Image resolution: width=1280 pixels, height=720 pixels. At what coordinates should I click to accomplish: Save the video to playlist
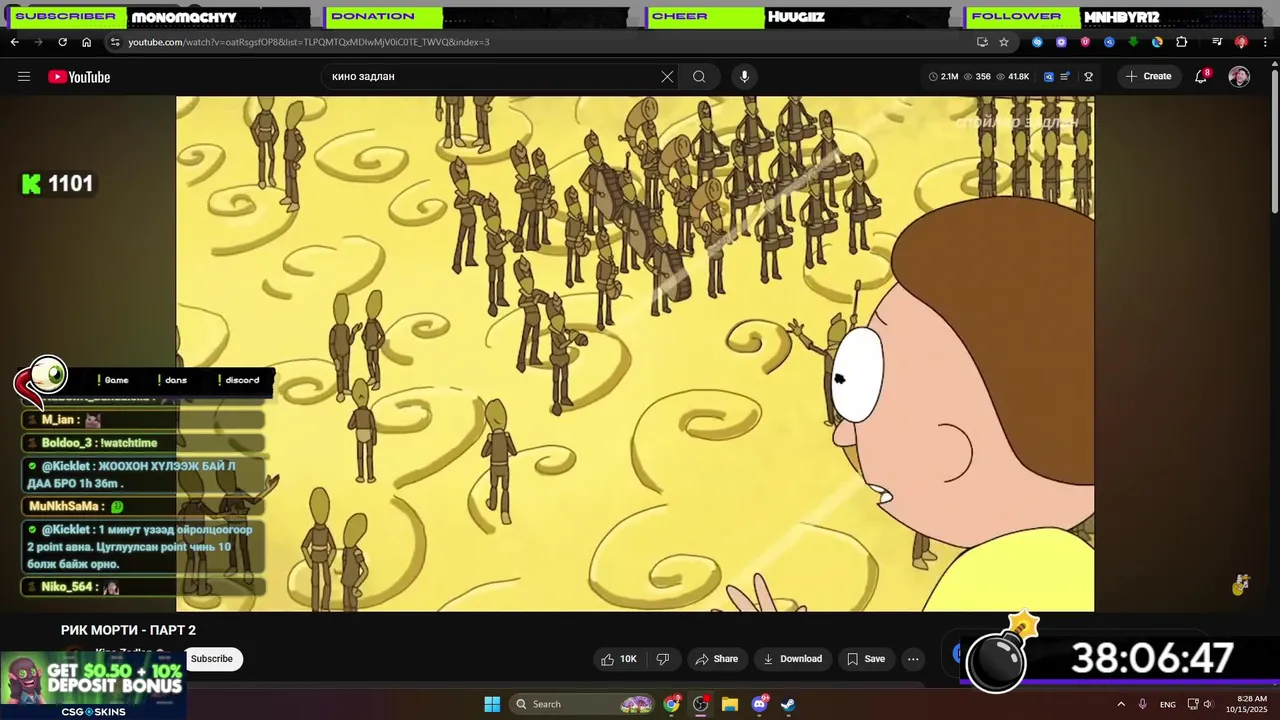pos(866,659)
